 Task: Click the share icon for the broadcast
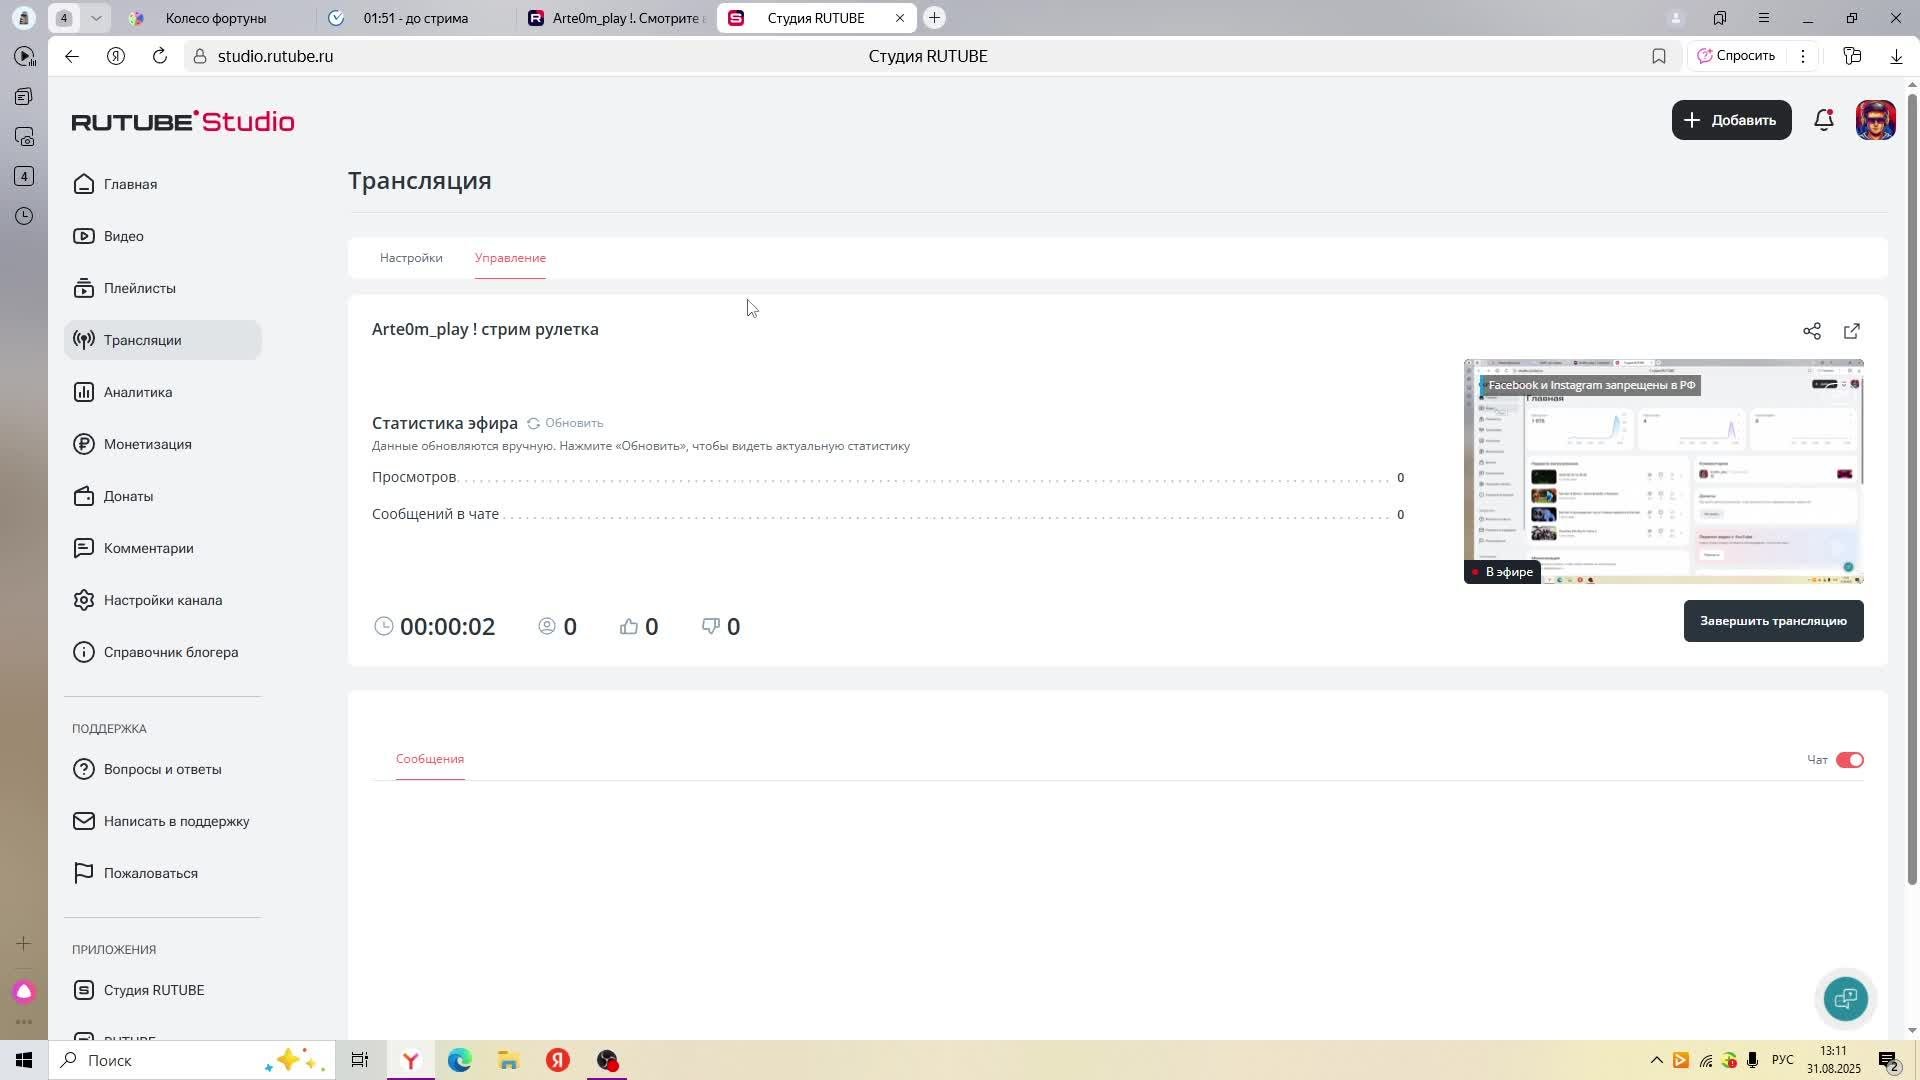pos(1811,331)
